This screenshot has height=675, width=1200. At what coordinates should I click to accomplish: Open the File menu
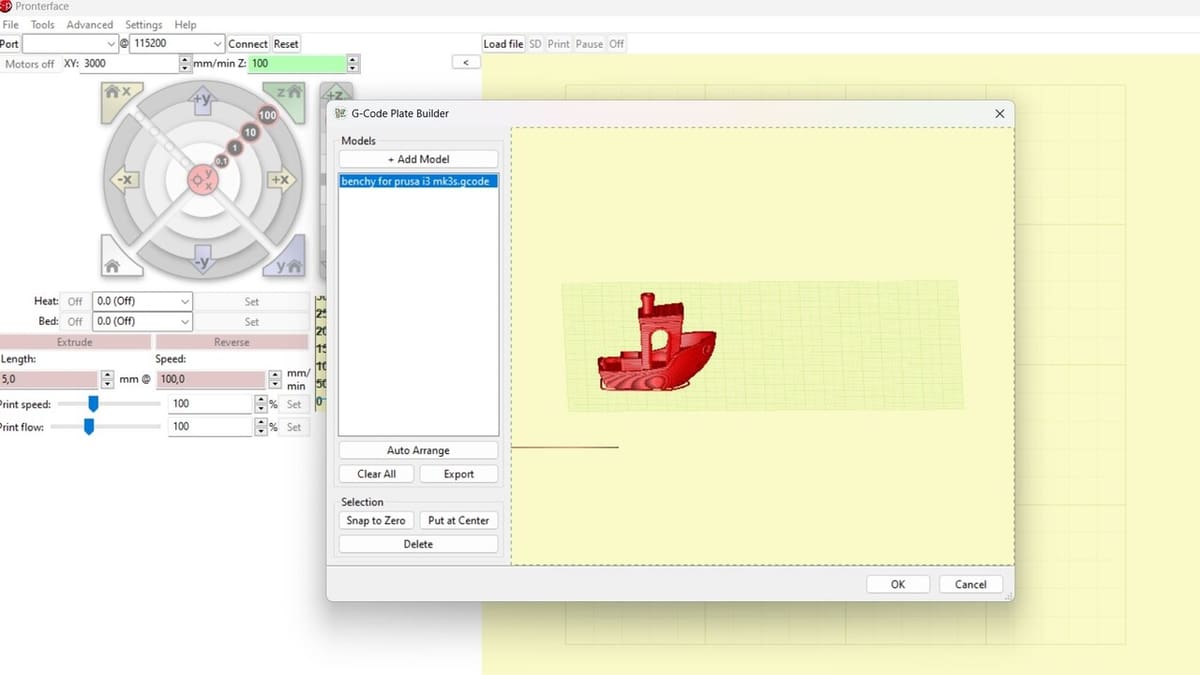point(11,24)
